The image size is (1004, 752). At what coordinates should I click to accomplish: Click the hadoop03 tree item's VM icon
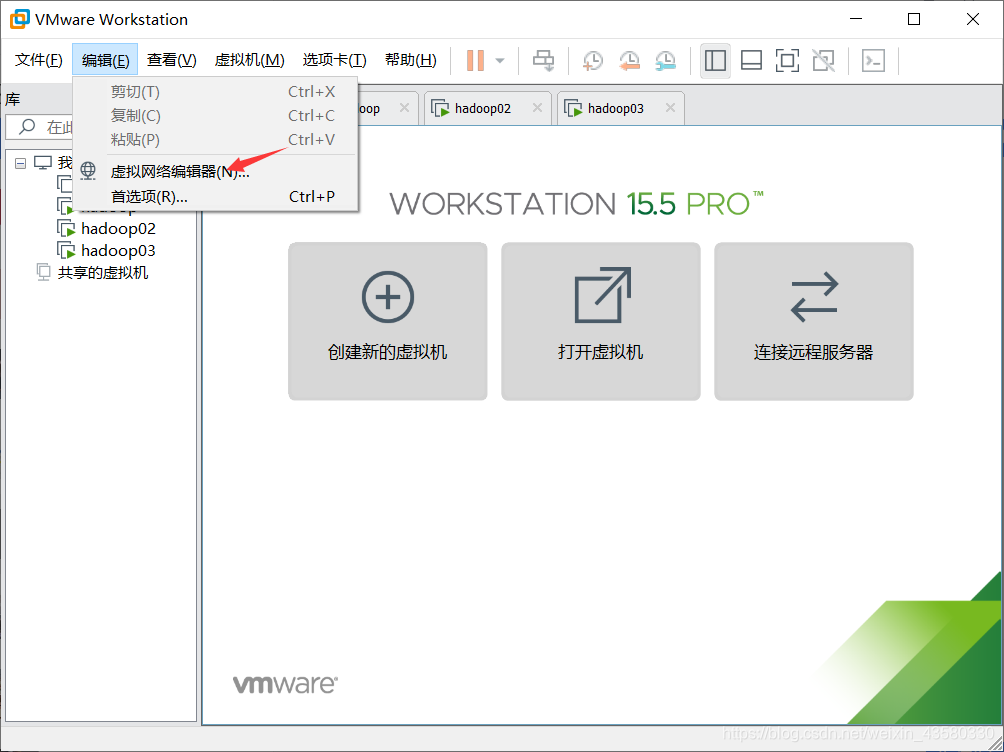click(x=67, y=250)
